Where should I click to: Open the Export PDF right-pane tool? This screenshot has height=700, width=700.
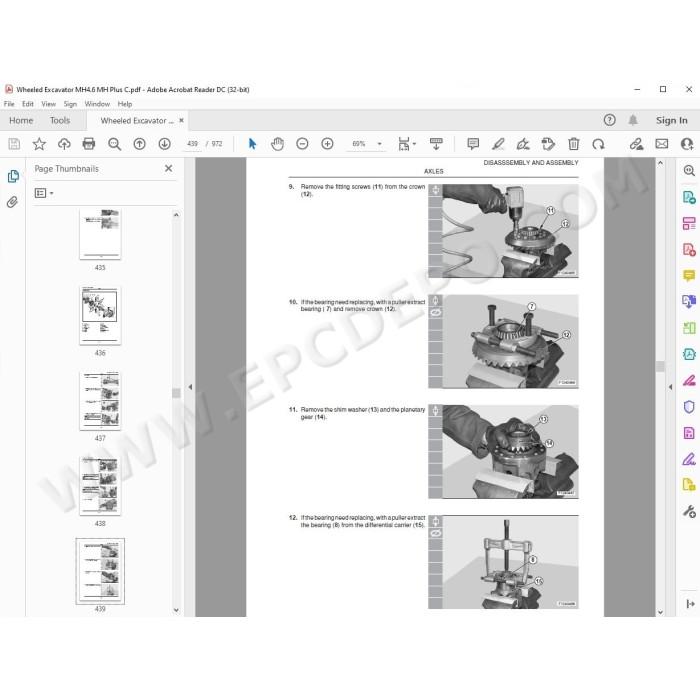tap(689, 197)
